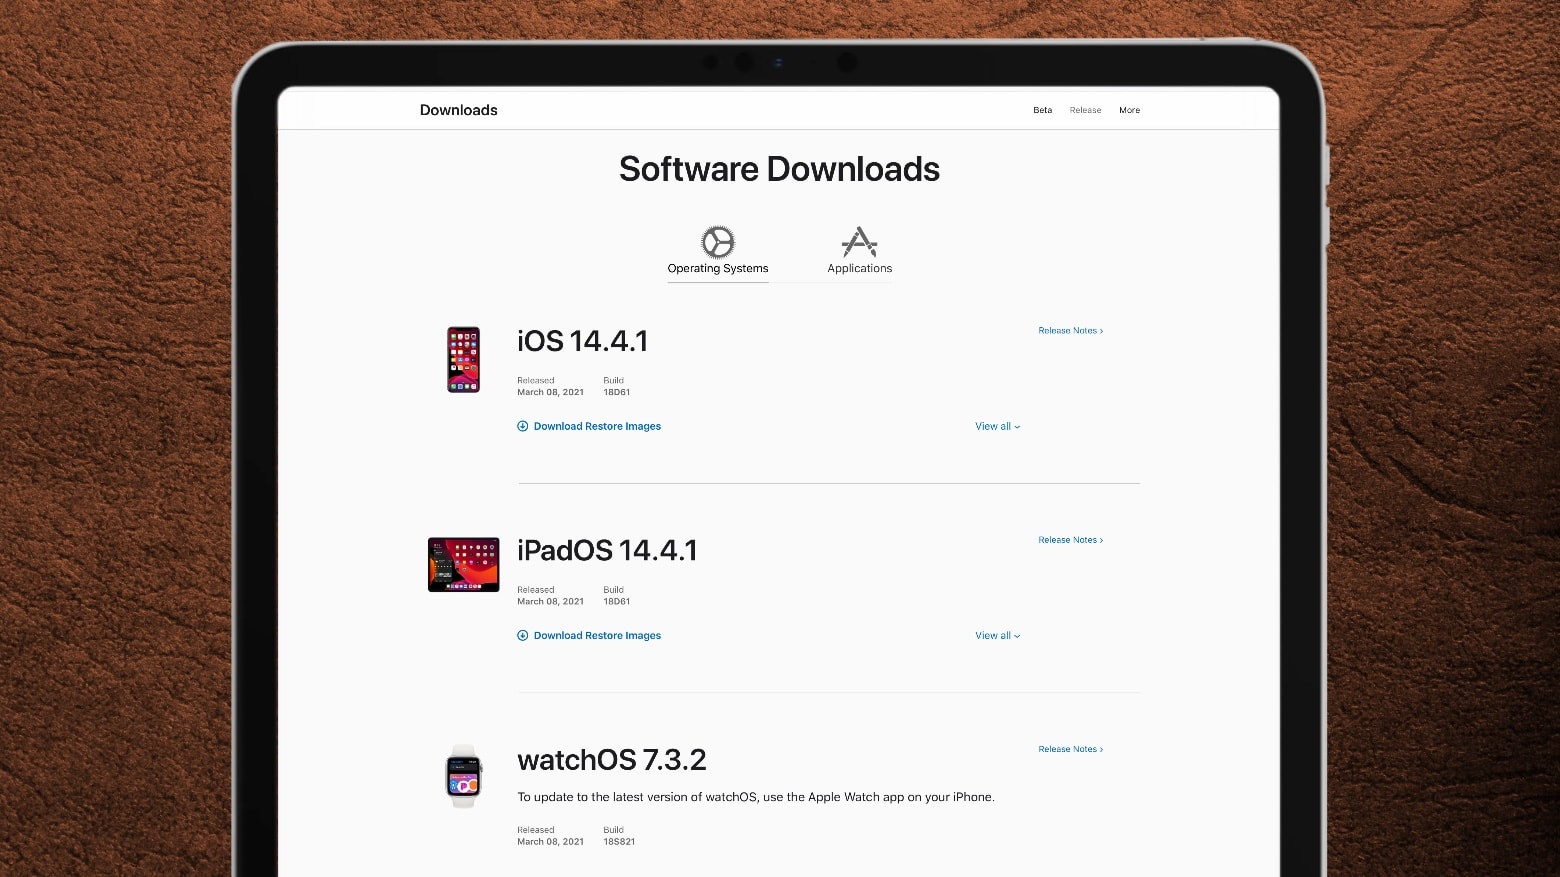Click the iPad icon next to iPadOS 14.4.1

pos(463,564)
